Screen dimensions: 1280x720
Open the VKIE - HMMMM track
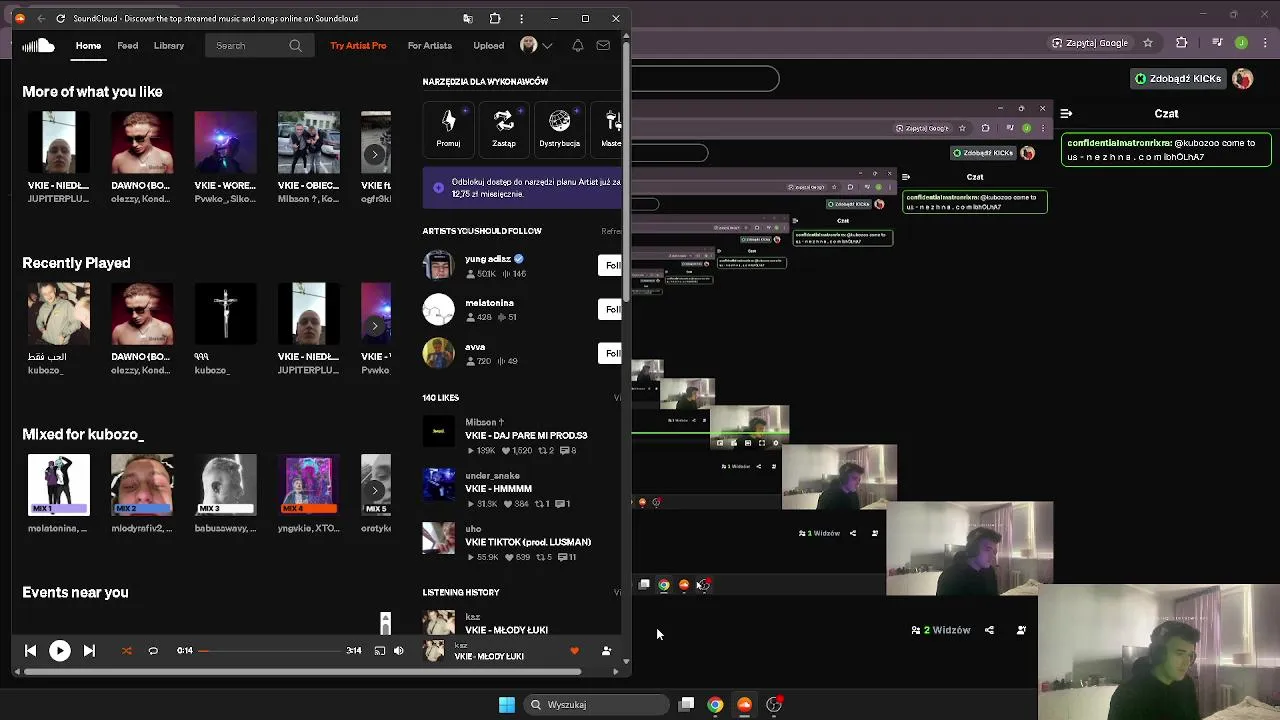coord(498,489)
